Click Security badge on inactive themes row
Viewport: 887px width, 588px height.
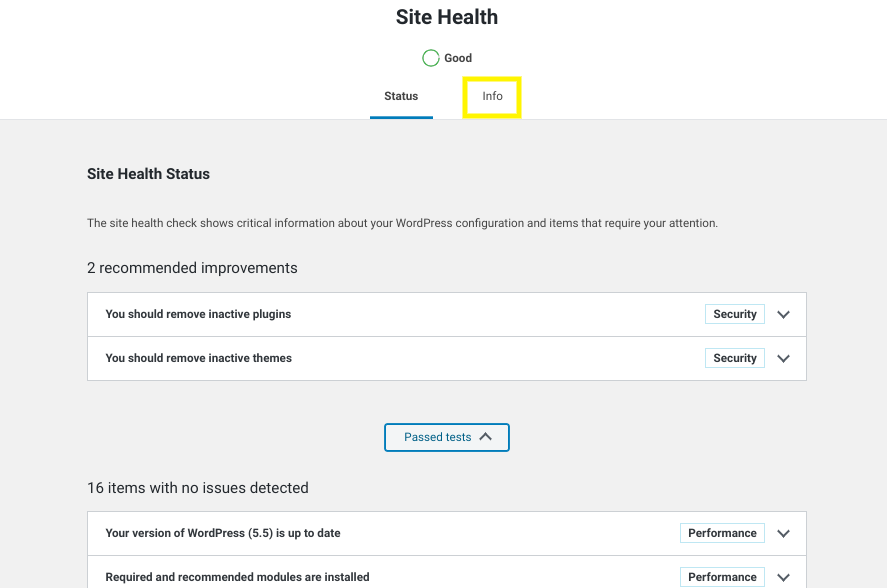735,358
